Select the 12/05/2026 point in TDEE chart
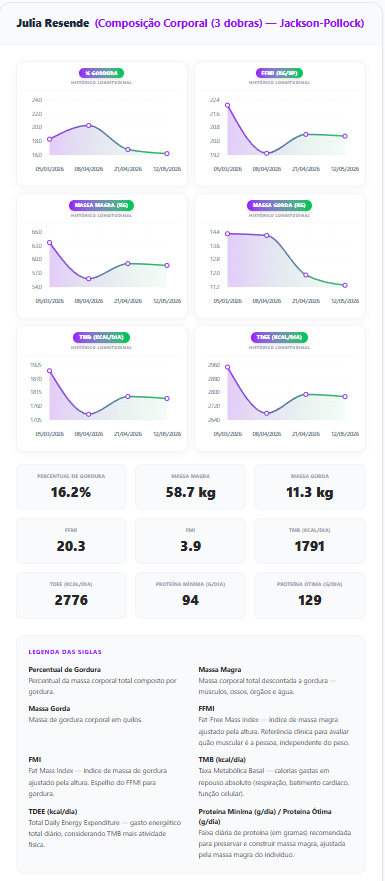The height and width of the screenshot is (881, 385). point(345,397)
